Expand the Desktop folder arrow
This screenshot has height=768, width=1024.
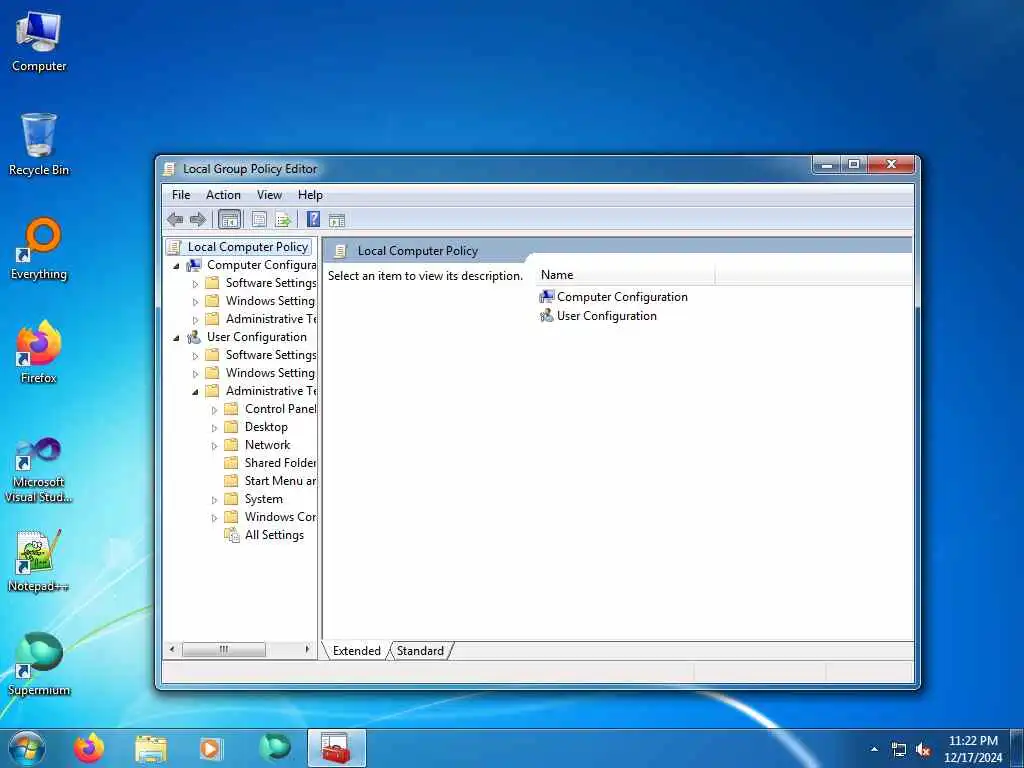click(x=214, y=428)
